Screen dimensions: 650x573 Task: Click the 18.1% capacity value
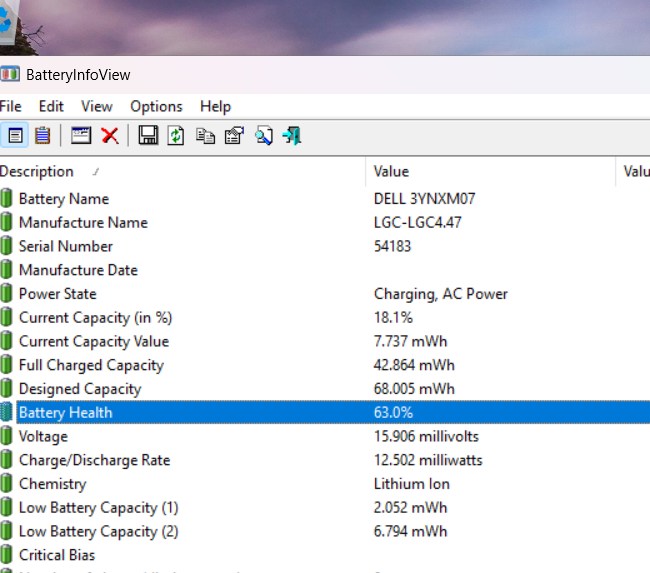393,318
